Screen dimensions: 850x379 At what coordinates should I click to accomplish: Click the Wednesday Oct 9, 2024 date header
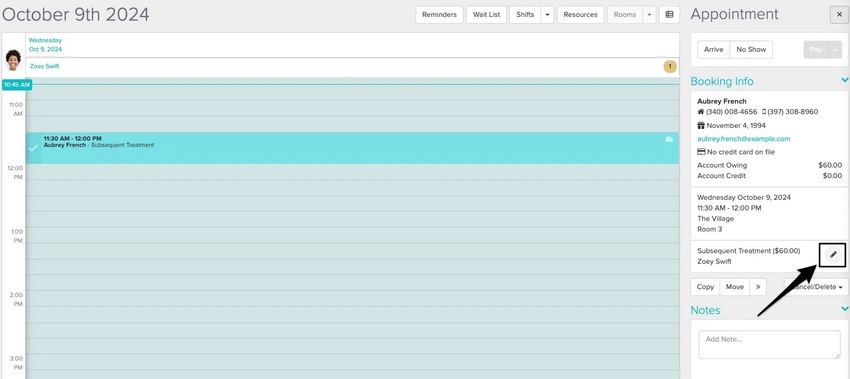[x=46, y=44]
